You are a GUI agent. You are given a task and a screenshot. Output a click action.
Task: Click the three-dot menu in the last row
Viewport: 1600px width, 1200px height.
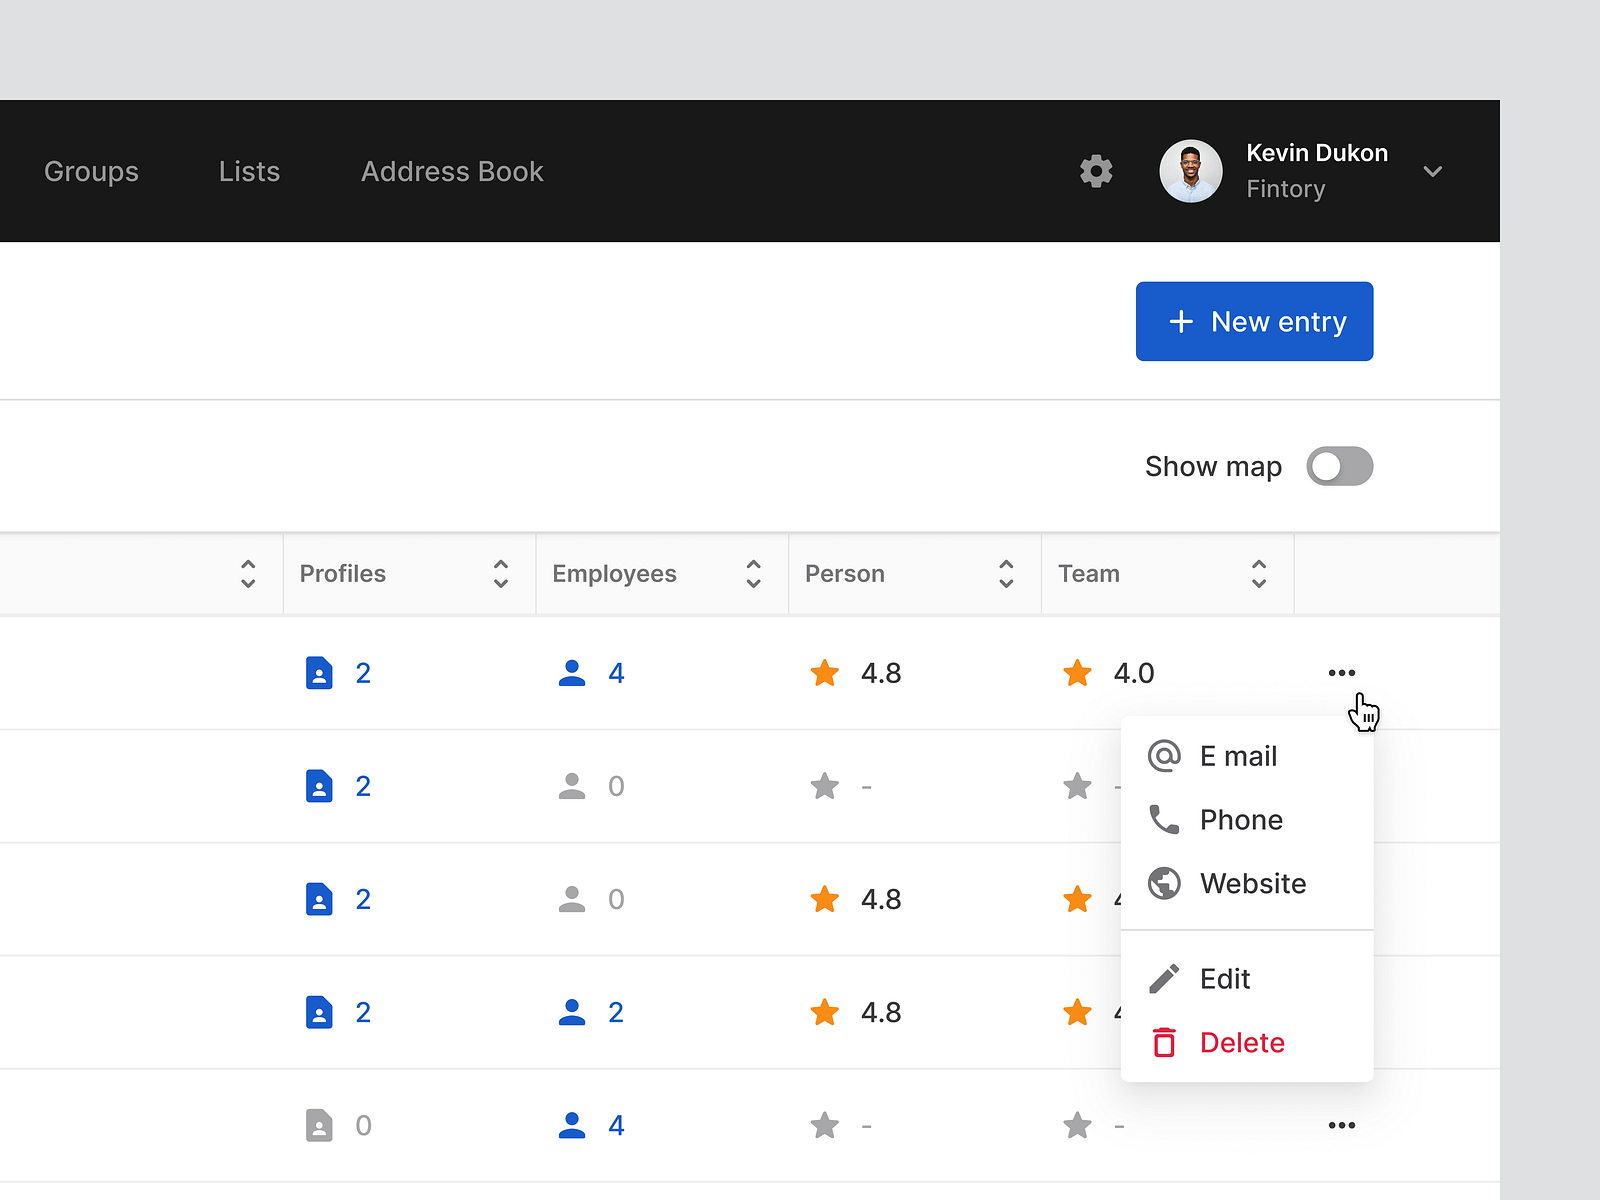[x=1341, y=1125]
